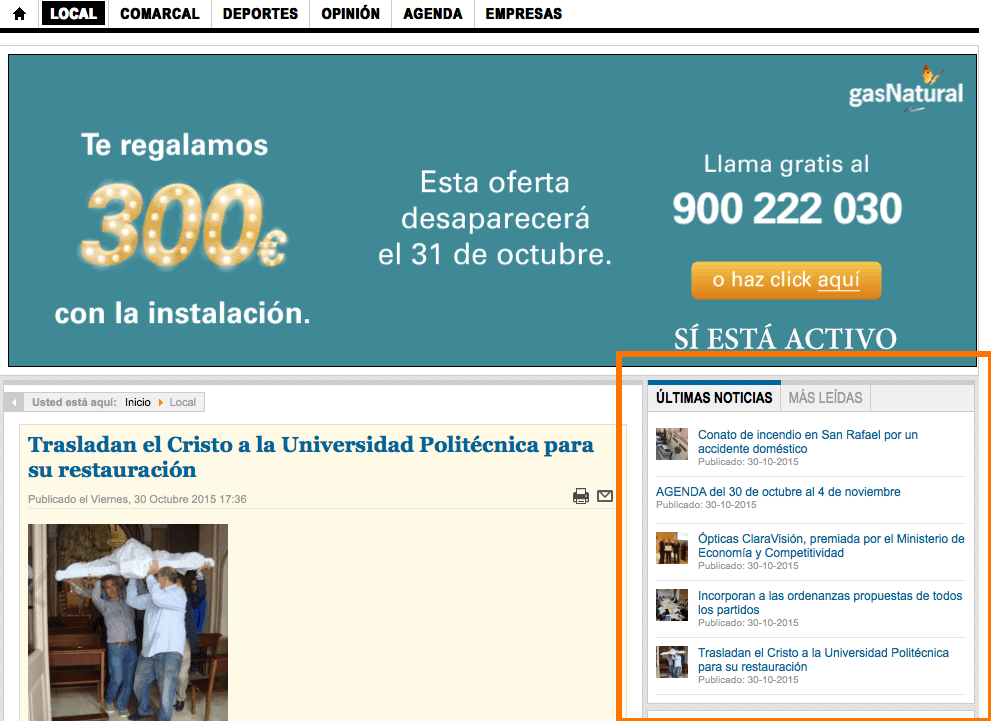Image resolution: width=991 pixels, height=721 pixels.
Task: Click the Local breadcrumb item
Action: pos(183,402)
